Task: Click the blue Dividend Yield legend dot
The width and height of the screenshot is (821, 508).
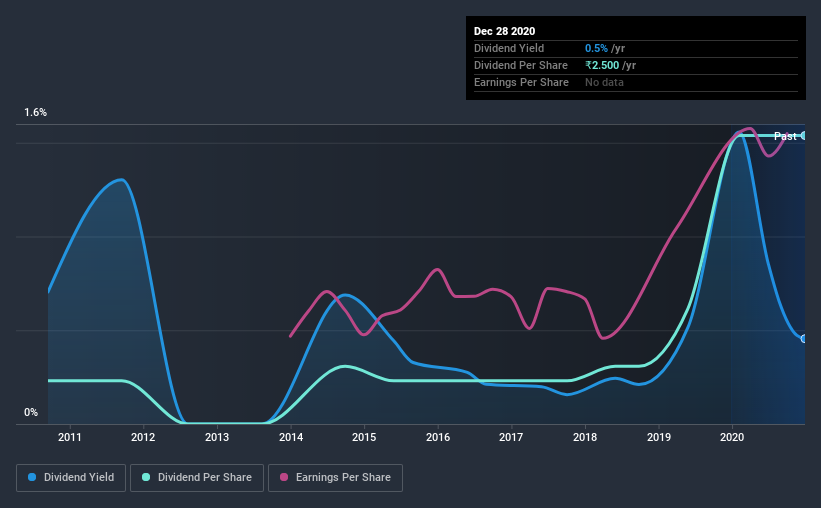Action: (x=32, y=477)
